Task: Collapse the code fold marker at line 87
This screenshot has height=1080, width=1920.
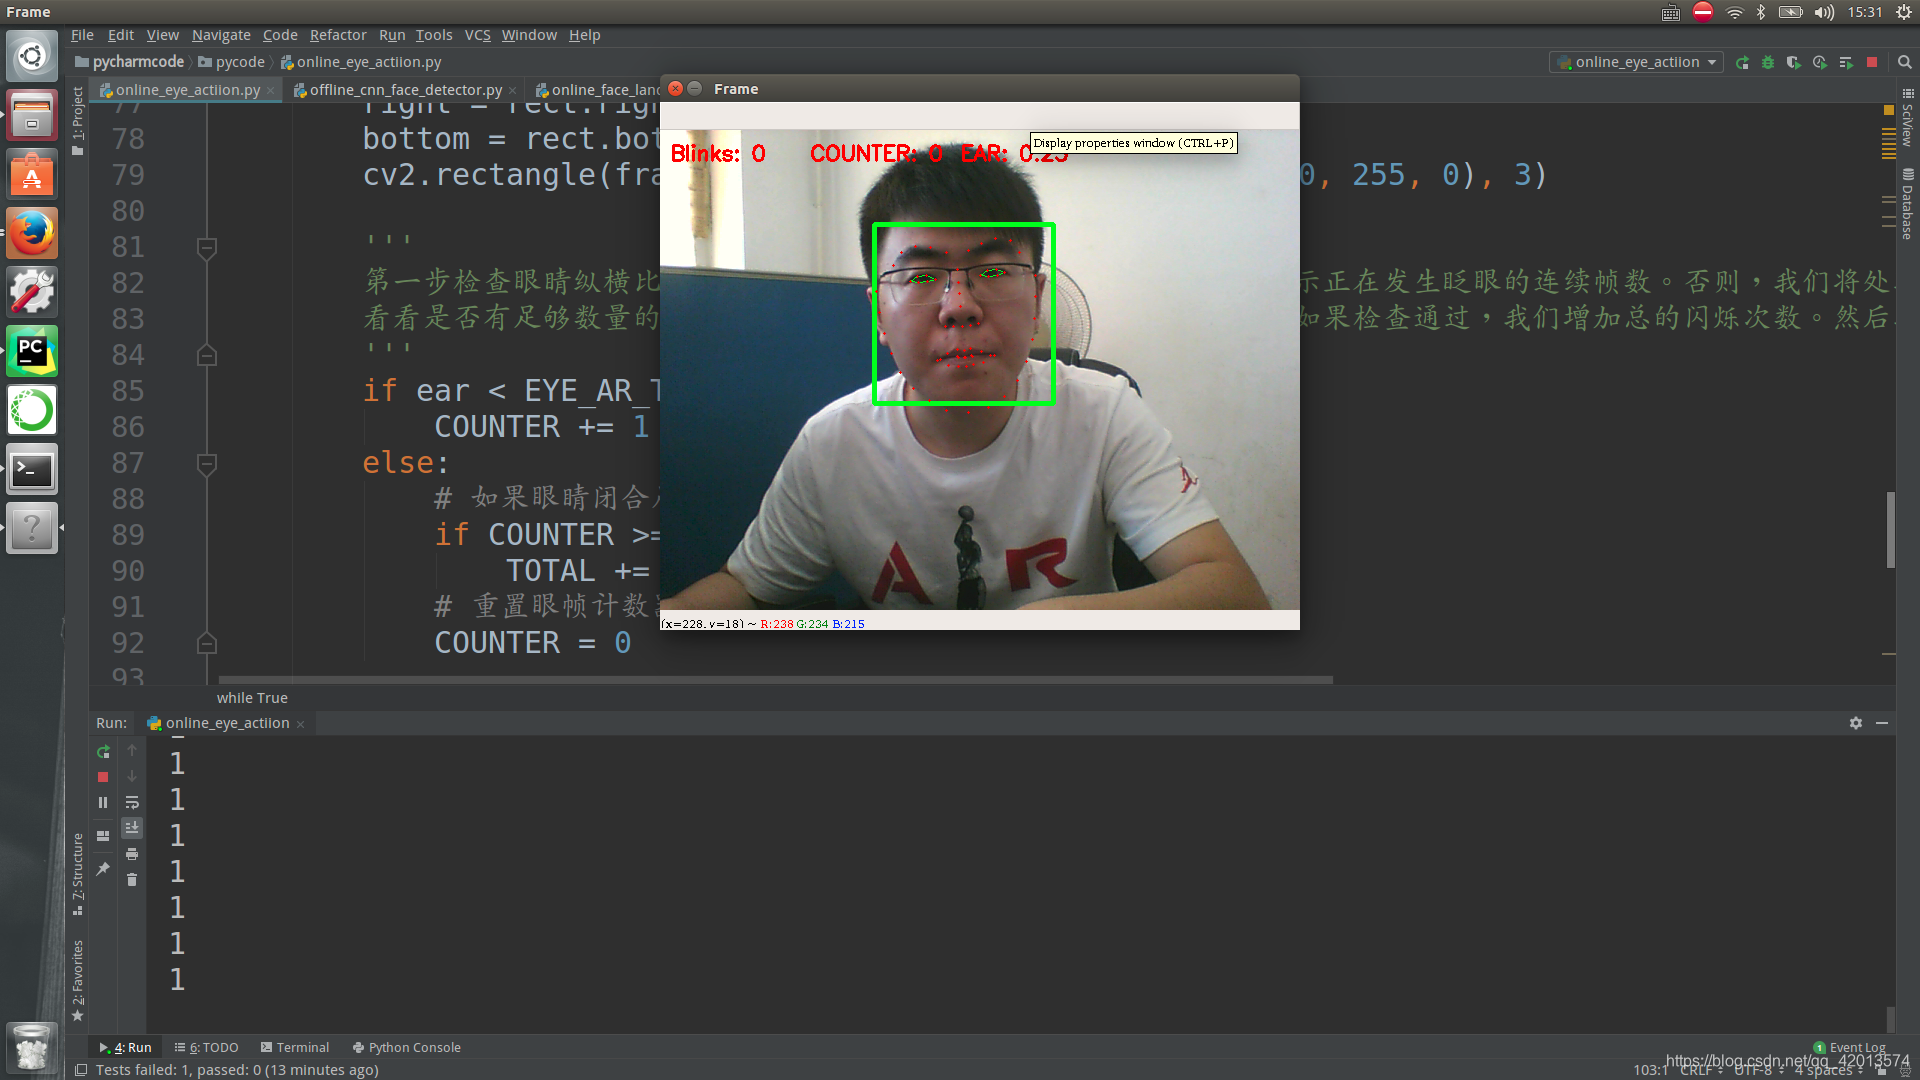Action: 207,463
